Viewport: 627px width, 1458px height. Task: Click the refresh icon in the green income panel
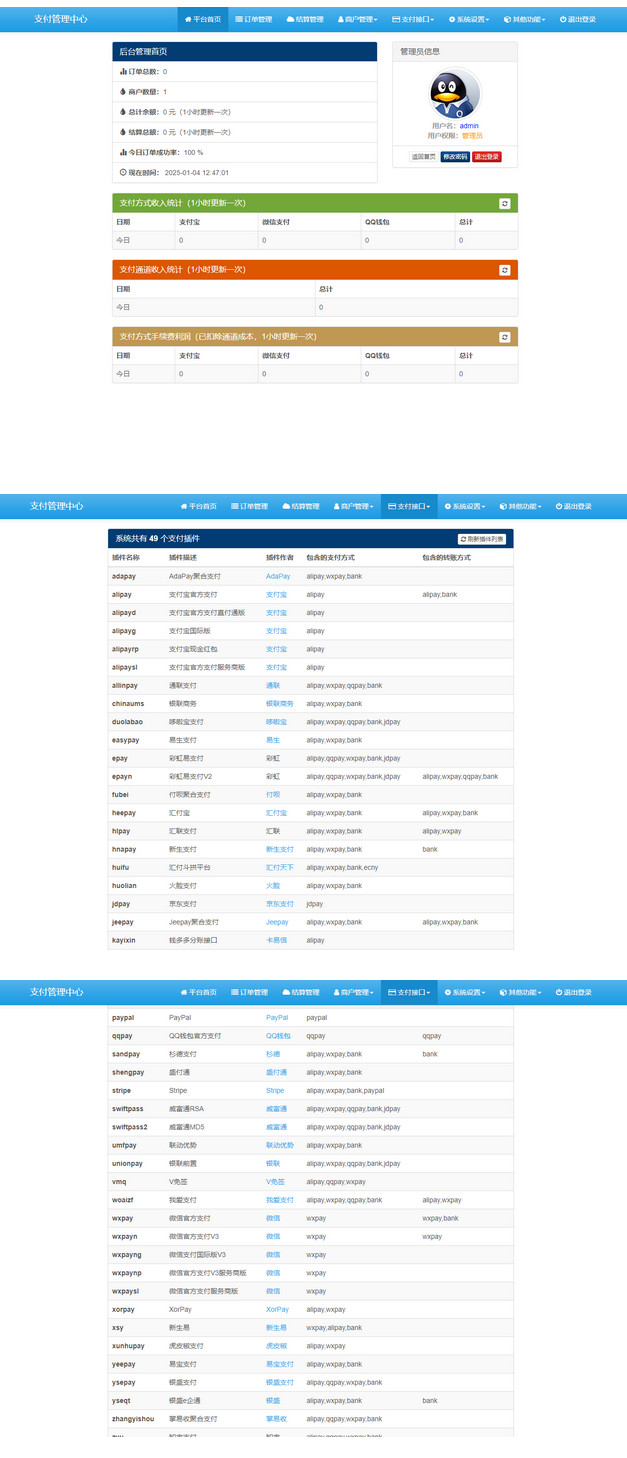point(505,203)
